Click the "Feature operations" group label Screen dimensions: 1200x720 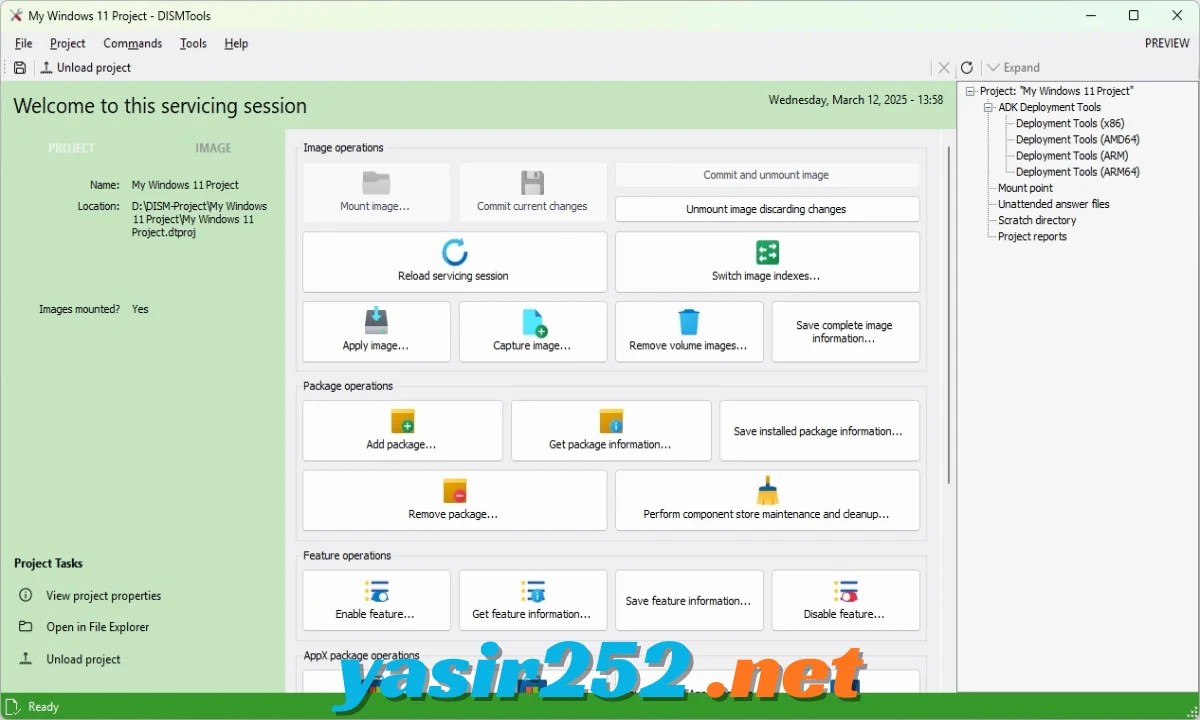[x=347, y=555]
